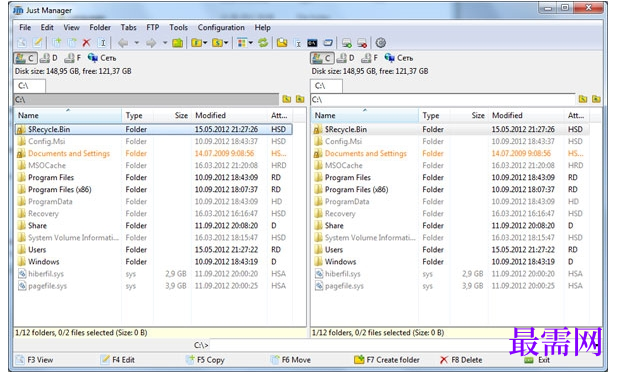Viewport: 621px width, 373px height.
Task: Click second folder icon beside left path bar
Action: (x=300, y=99)
